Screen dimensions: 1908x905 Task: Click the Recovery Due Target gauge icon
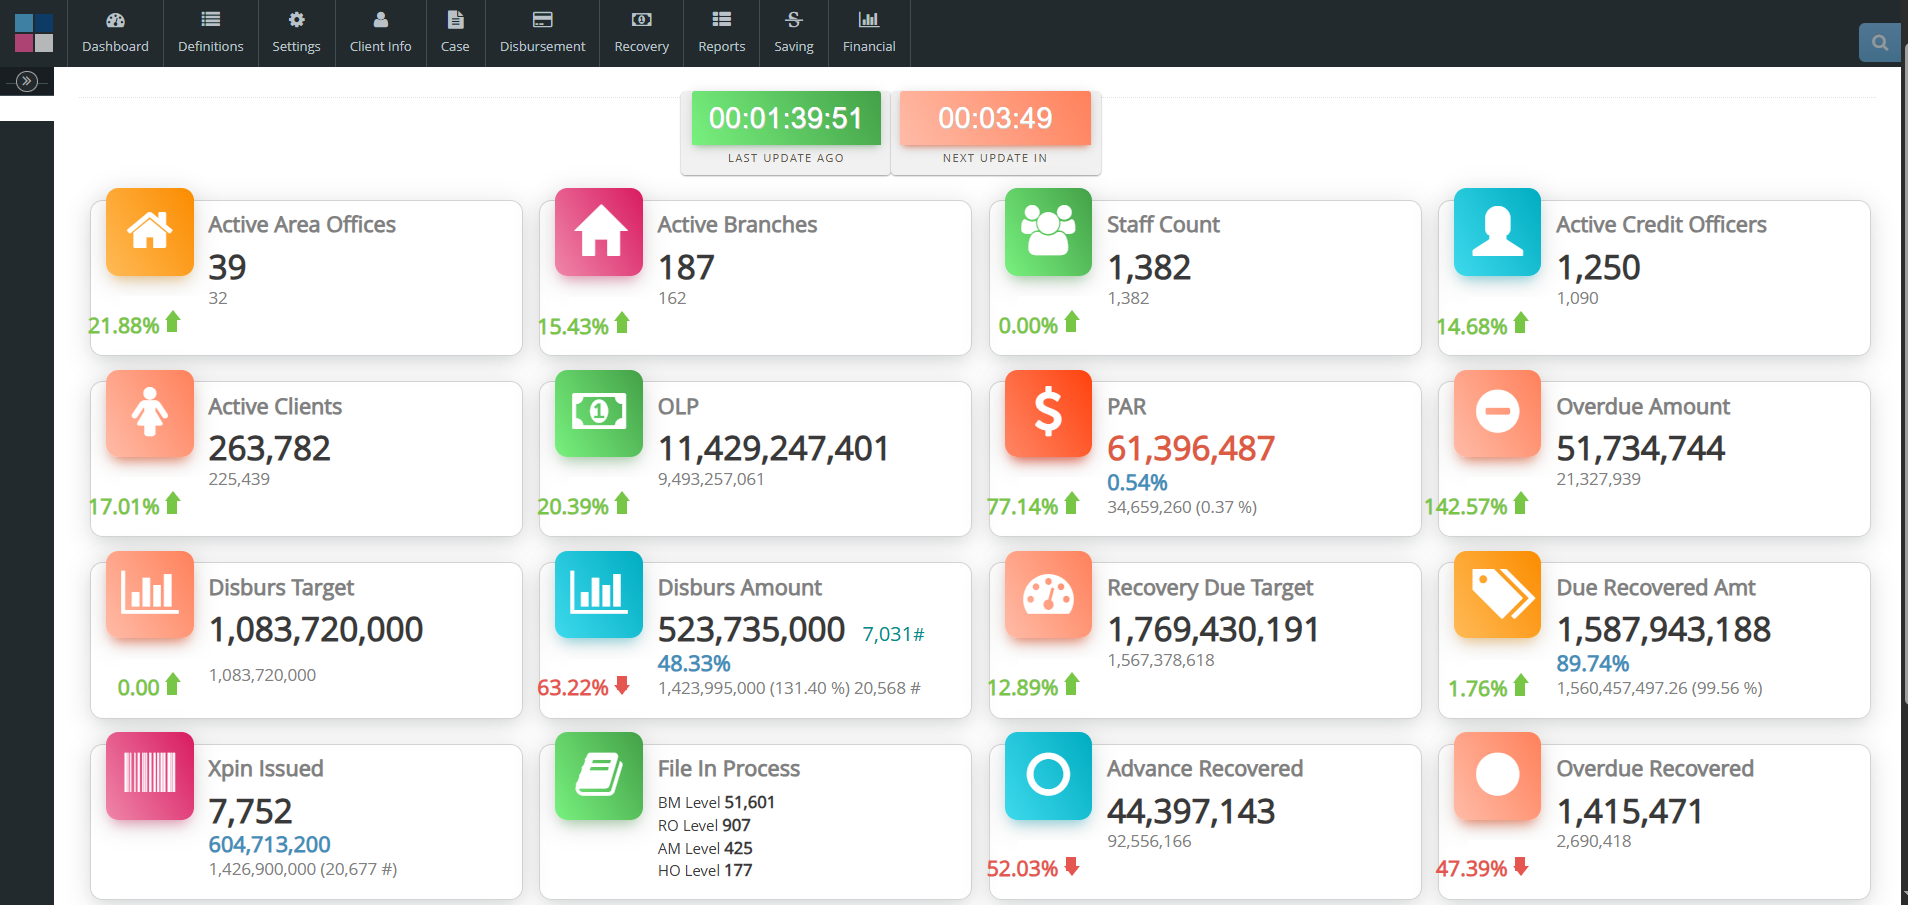[x=1047, y=594]
